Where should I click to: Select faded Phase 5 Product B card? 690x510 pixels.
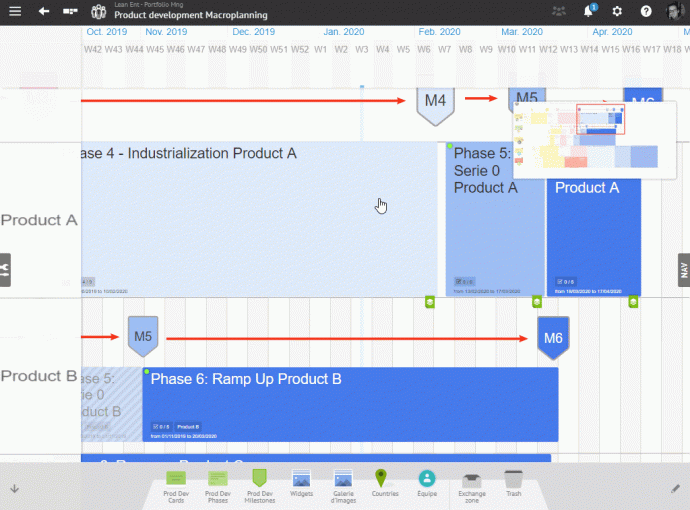point(112,404)
